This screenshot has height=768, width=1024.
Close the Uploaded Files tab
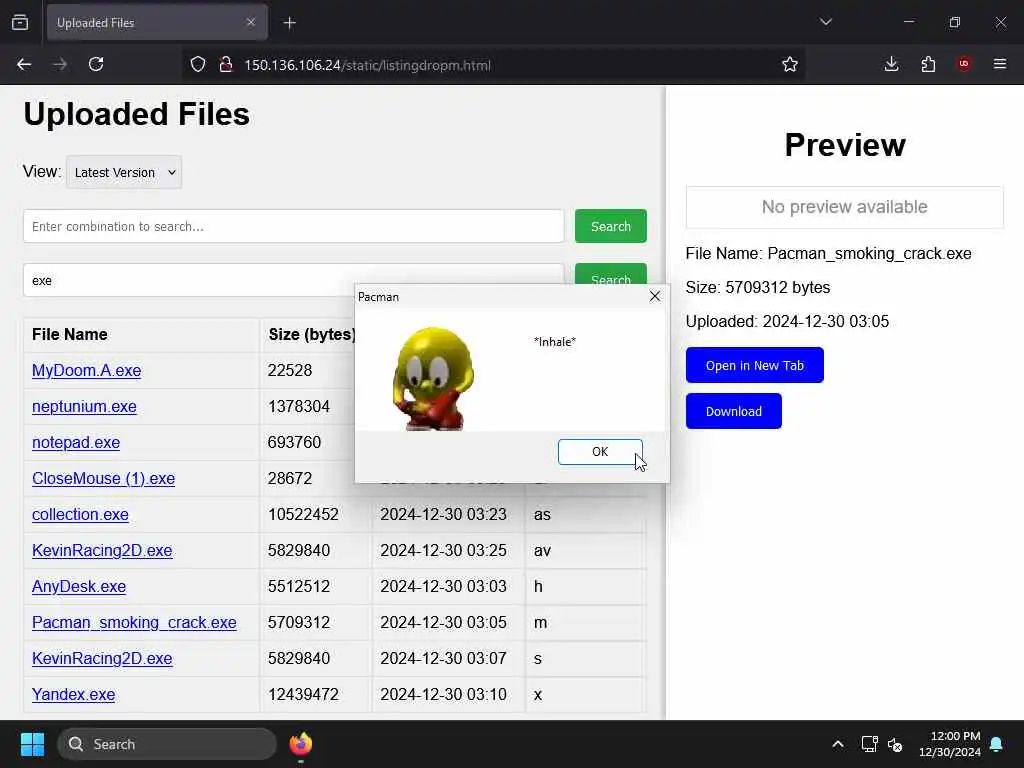point(251,22)
